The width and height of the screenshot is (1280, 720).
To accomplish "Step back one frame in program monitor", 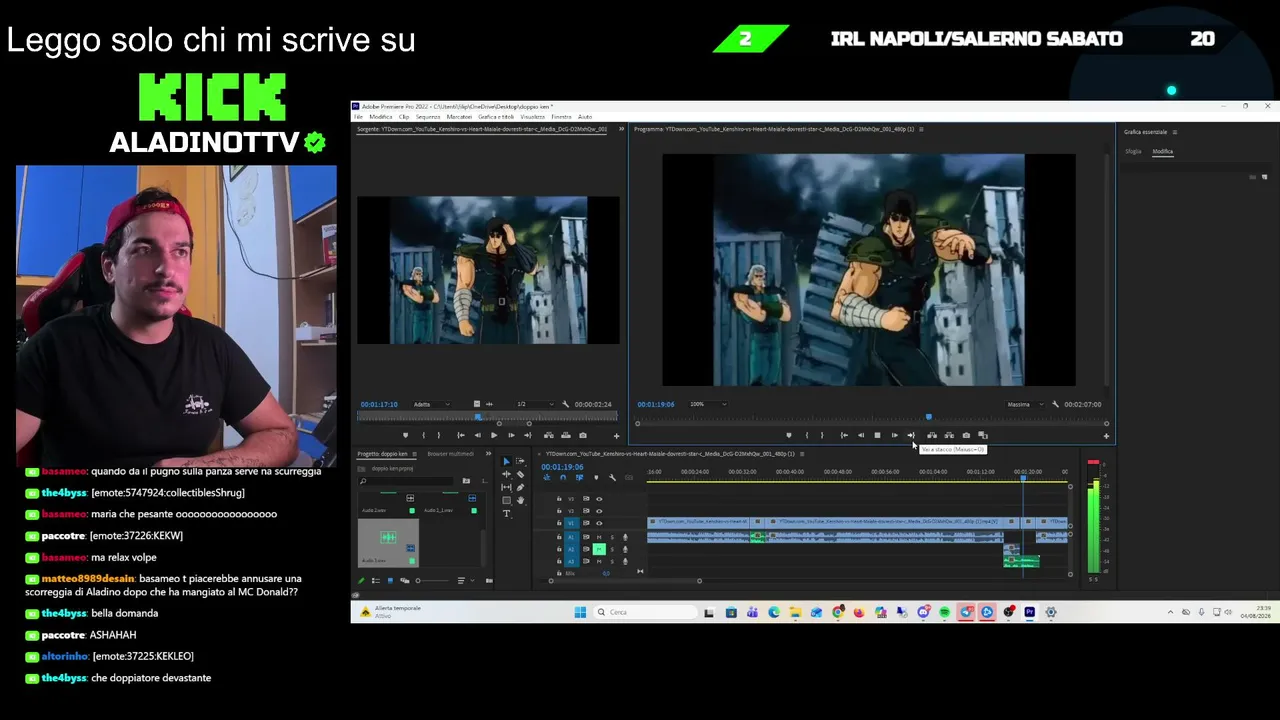I will coord(861,435).
